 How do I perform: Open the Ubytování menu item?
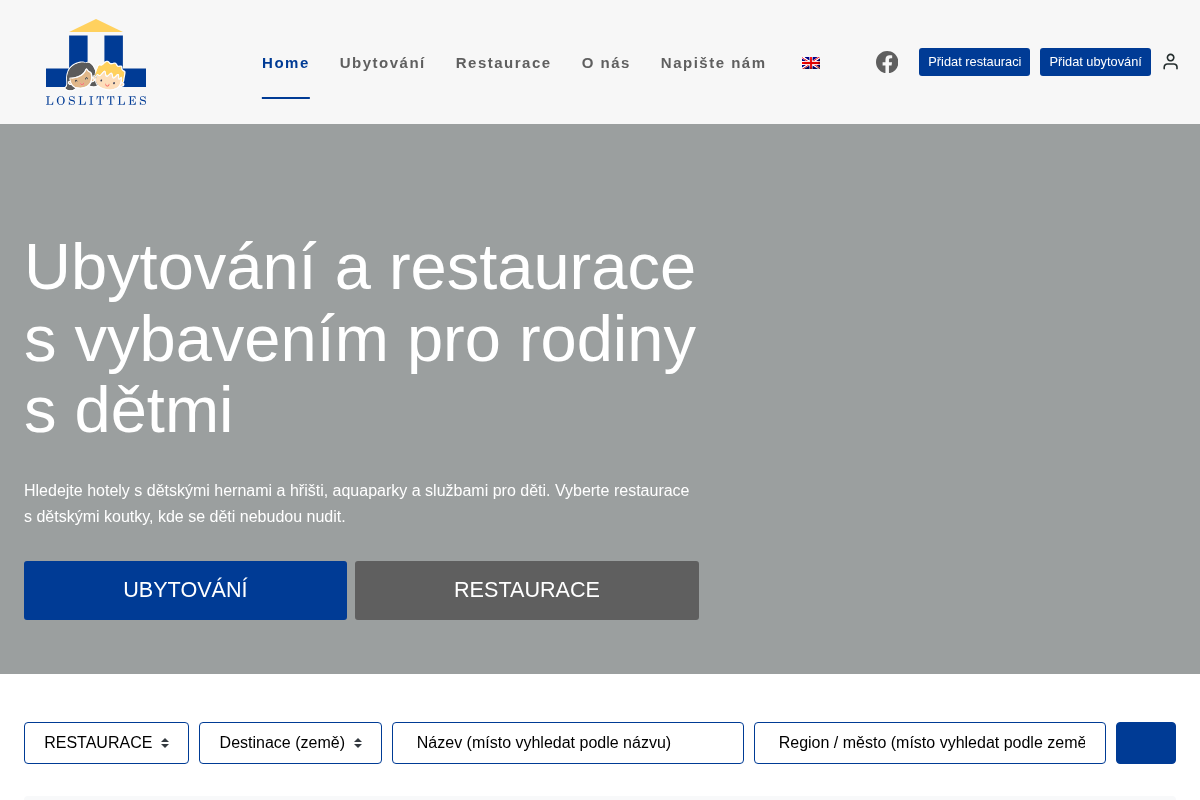click(383, 63)
